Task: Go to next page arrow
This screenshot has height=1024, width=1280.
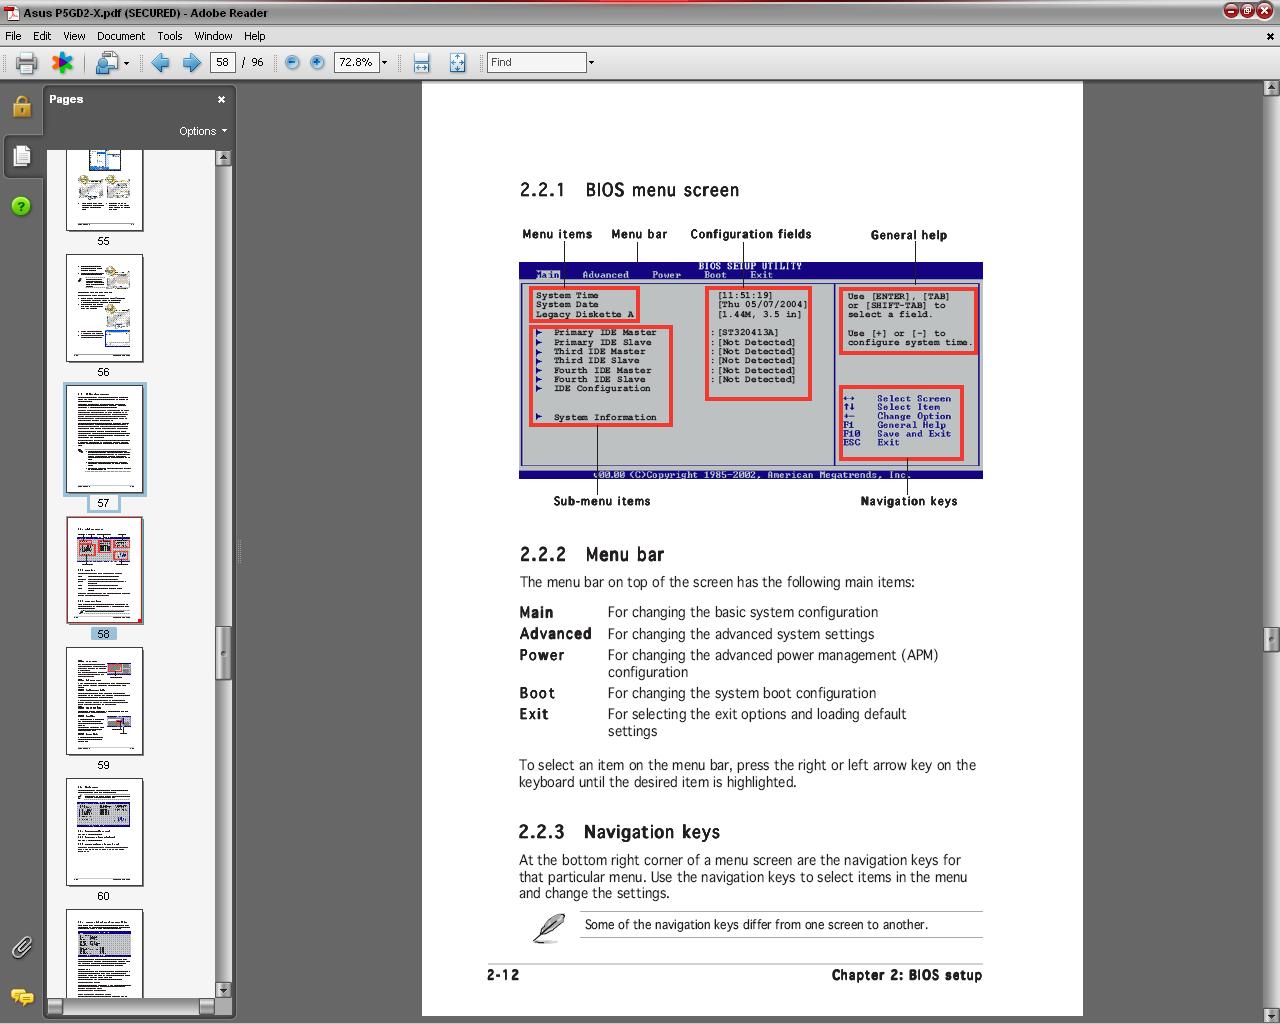Action: point(191,63)
